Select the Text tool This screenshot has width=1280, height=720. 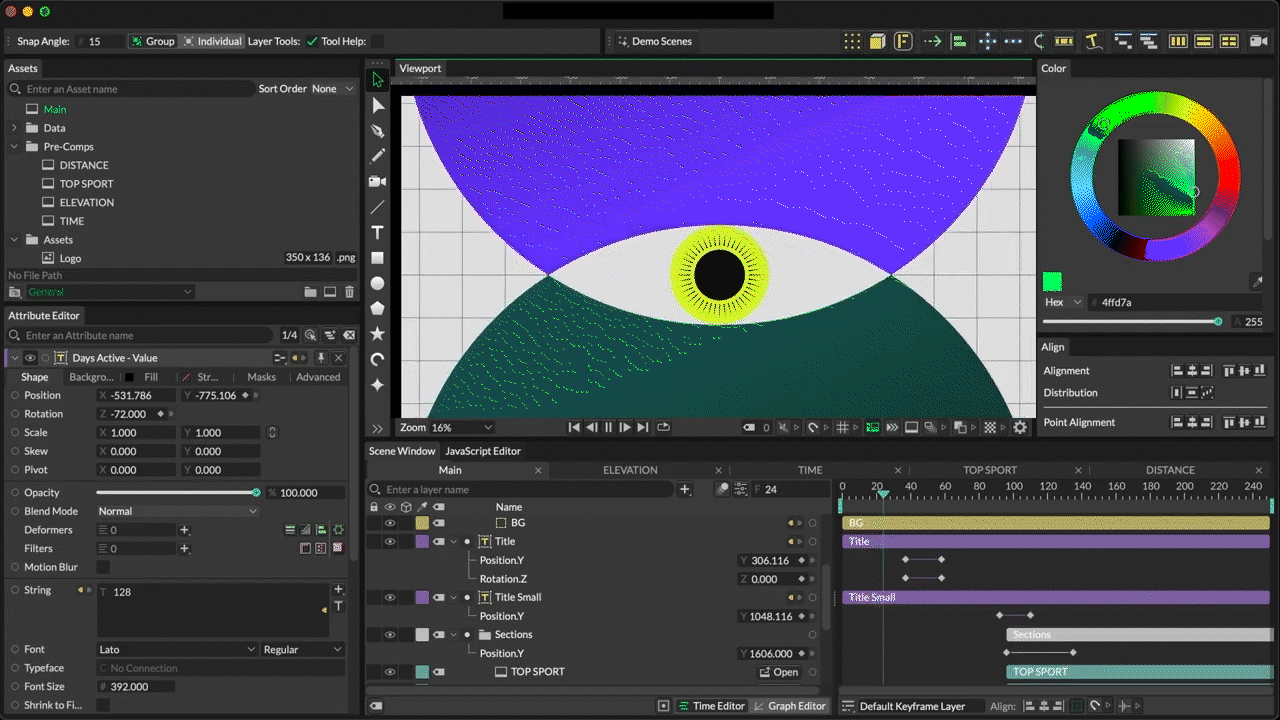[x=377, y=232]
